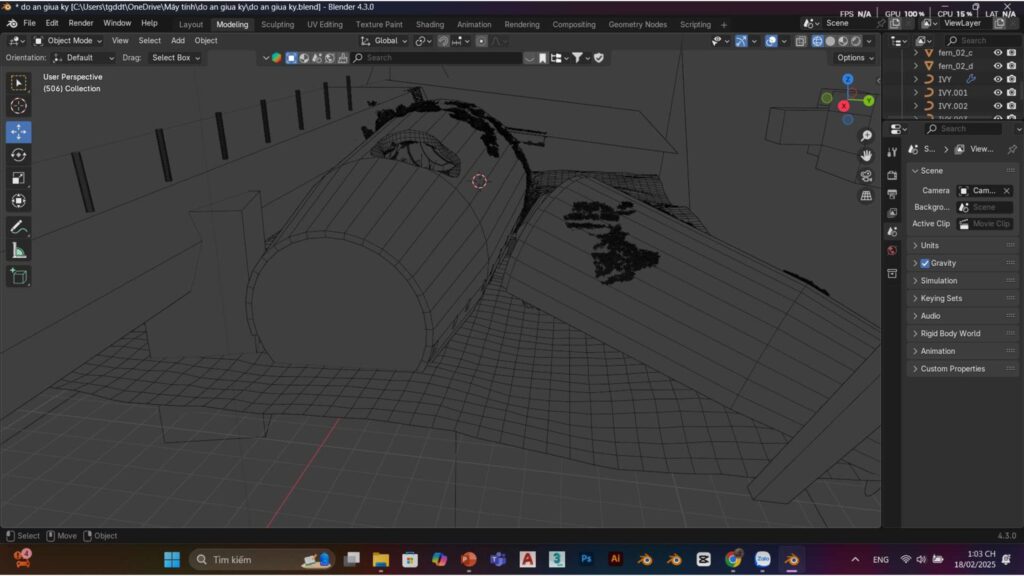This screenshot has width=1024, height=576.
Task: Select the Scale tool
Action: [x=19, y=178]
